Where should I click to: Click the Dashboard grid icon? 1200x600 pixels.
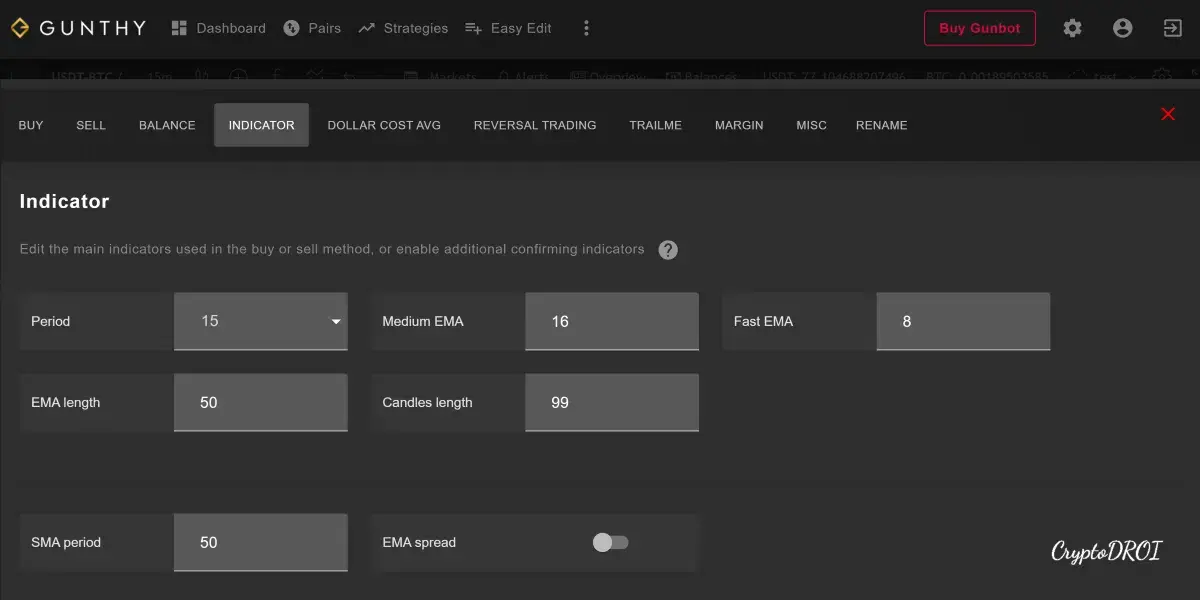(x=180, y=28)
